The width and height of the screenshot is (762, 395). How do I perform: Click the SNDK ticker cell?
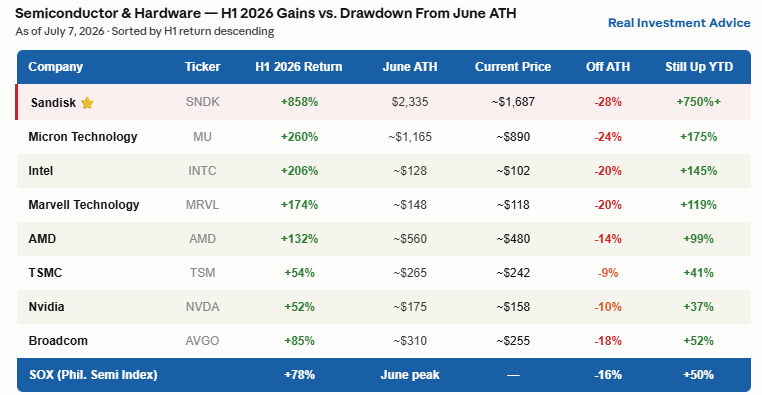(x=202, y=102)
